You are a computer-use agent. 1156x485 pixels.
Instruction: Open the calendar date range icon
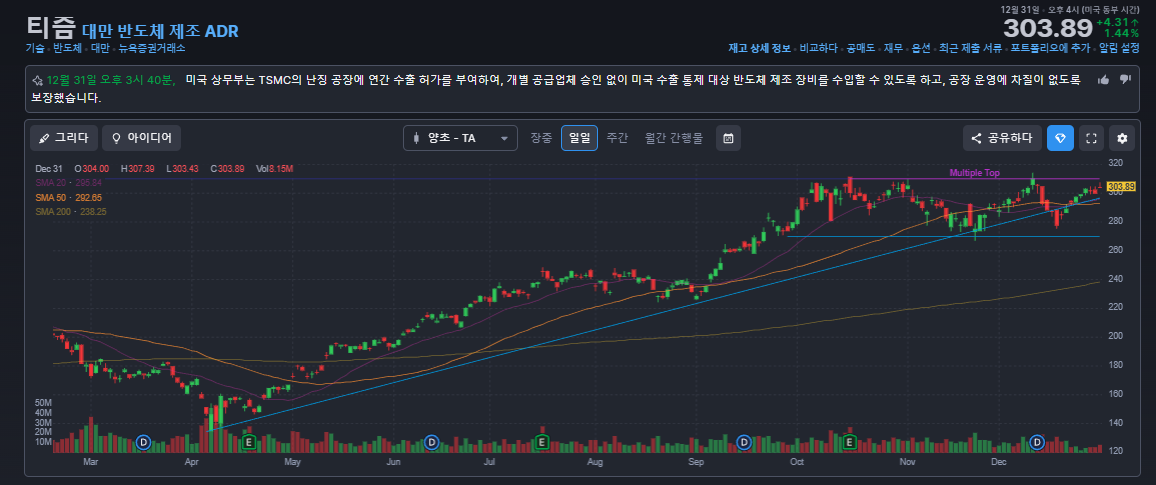pyautogui.click(x=728, y=138)
